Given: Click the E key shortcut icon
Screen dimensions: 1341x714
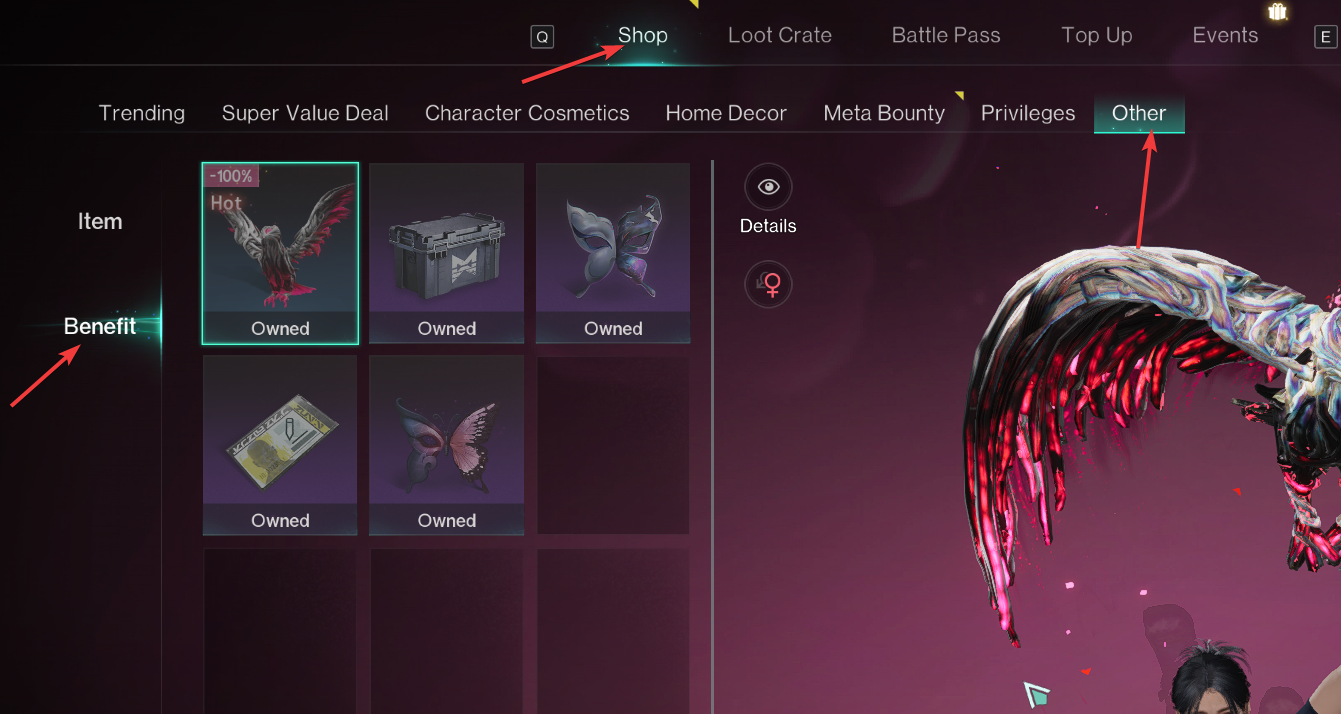Looking at the screenshot, I should [x=1325, y=37].
